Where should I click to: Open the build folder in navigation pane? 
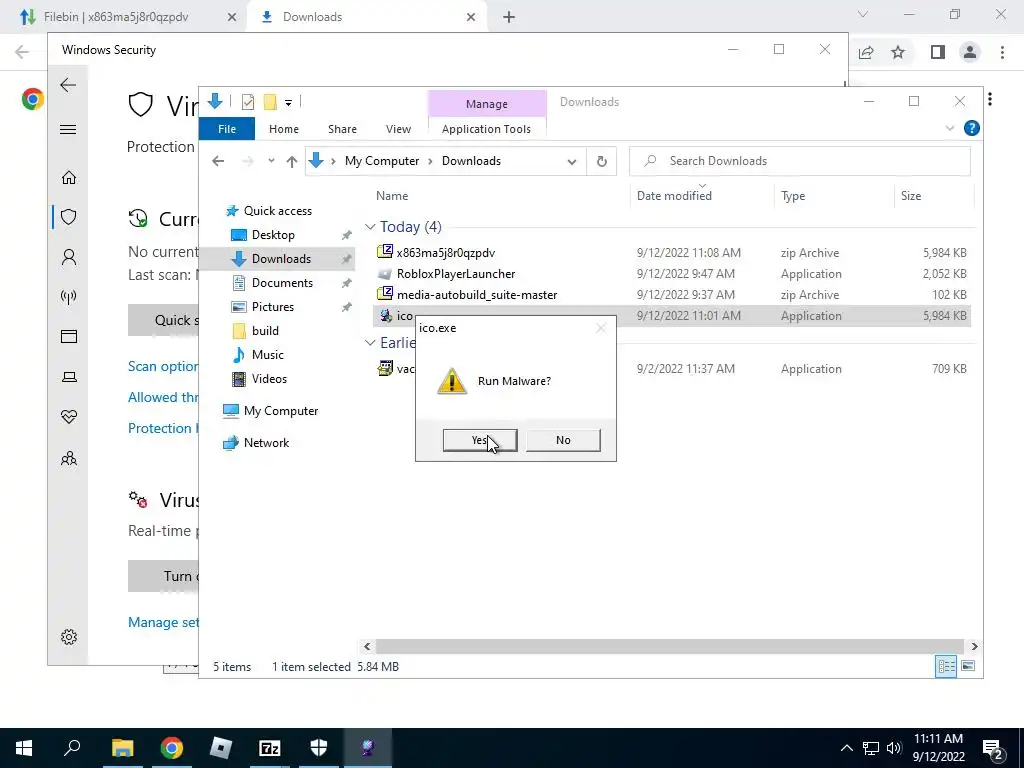(x=265, y=330)
